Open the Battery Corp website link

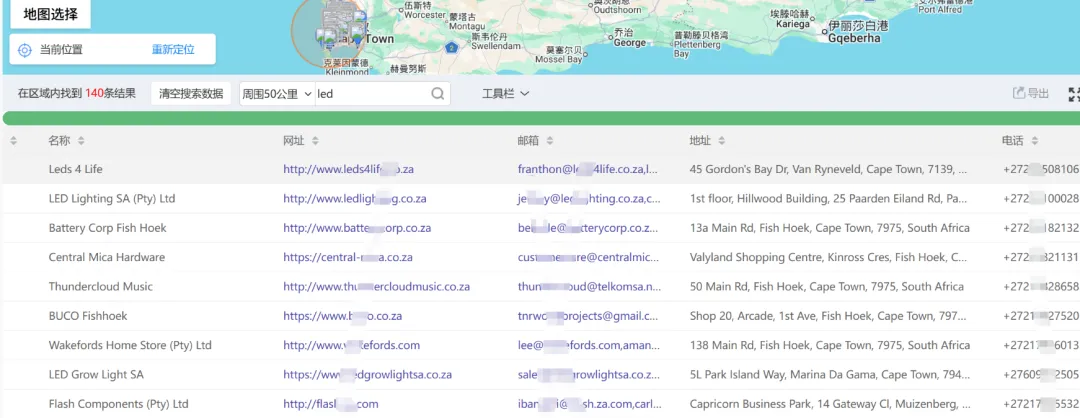[357, 228]
